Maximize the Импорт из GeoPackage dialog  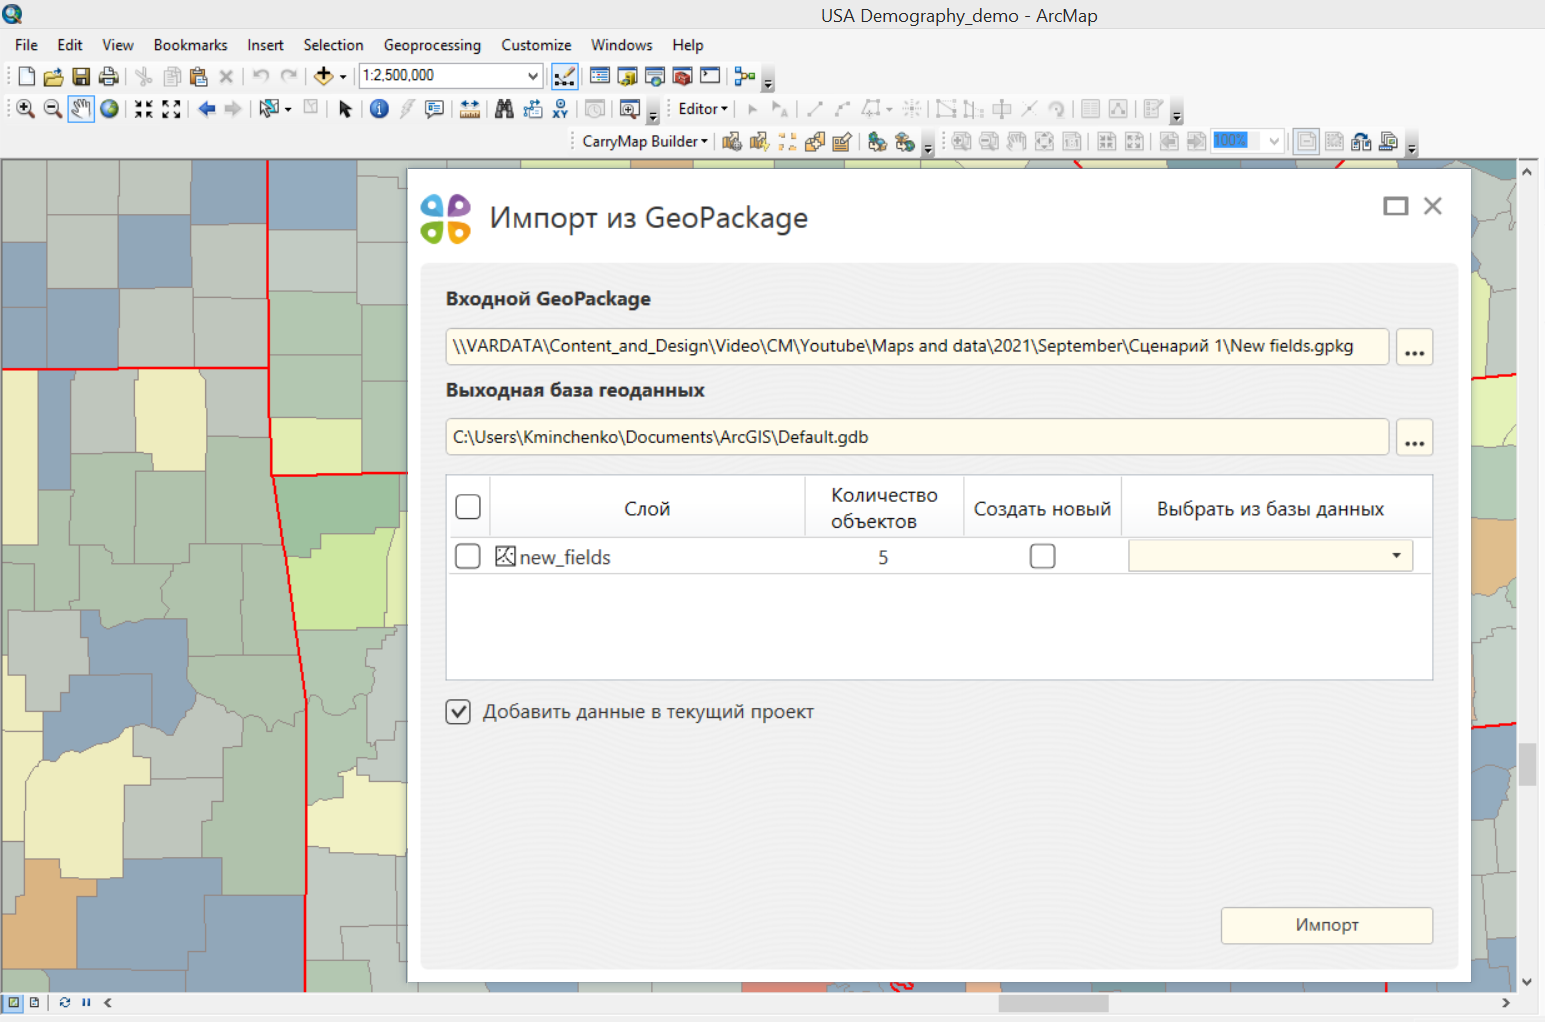(x=1395, y=206)
